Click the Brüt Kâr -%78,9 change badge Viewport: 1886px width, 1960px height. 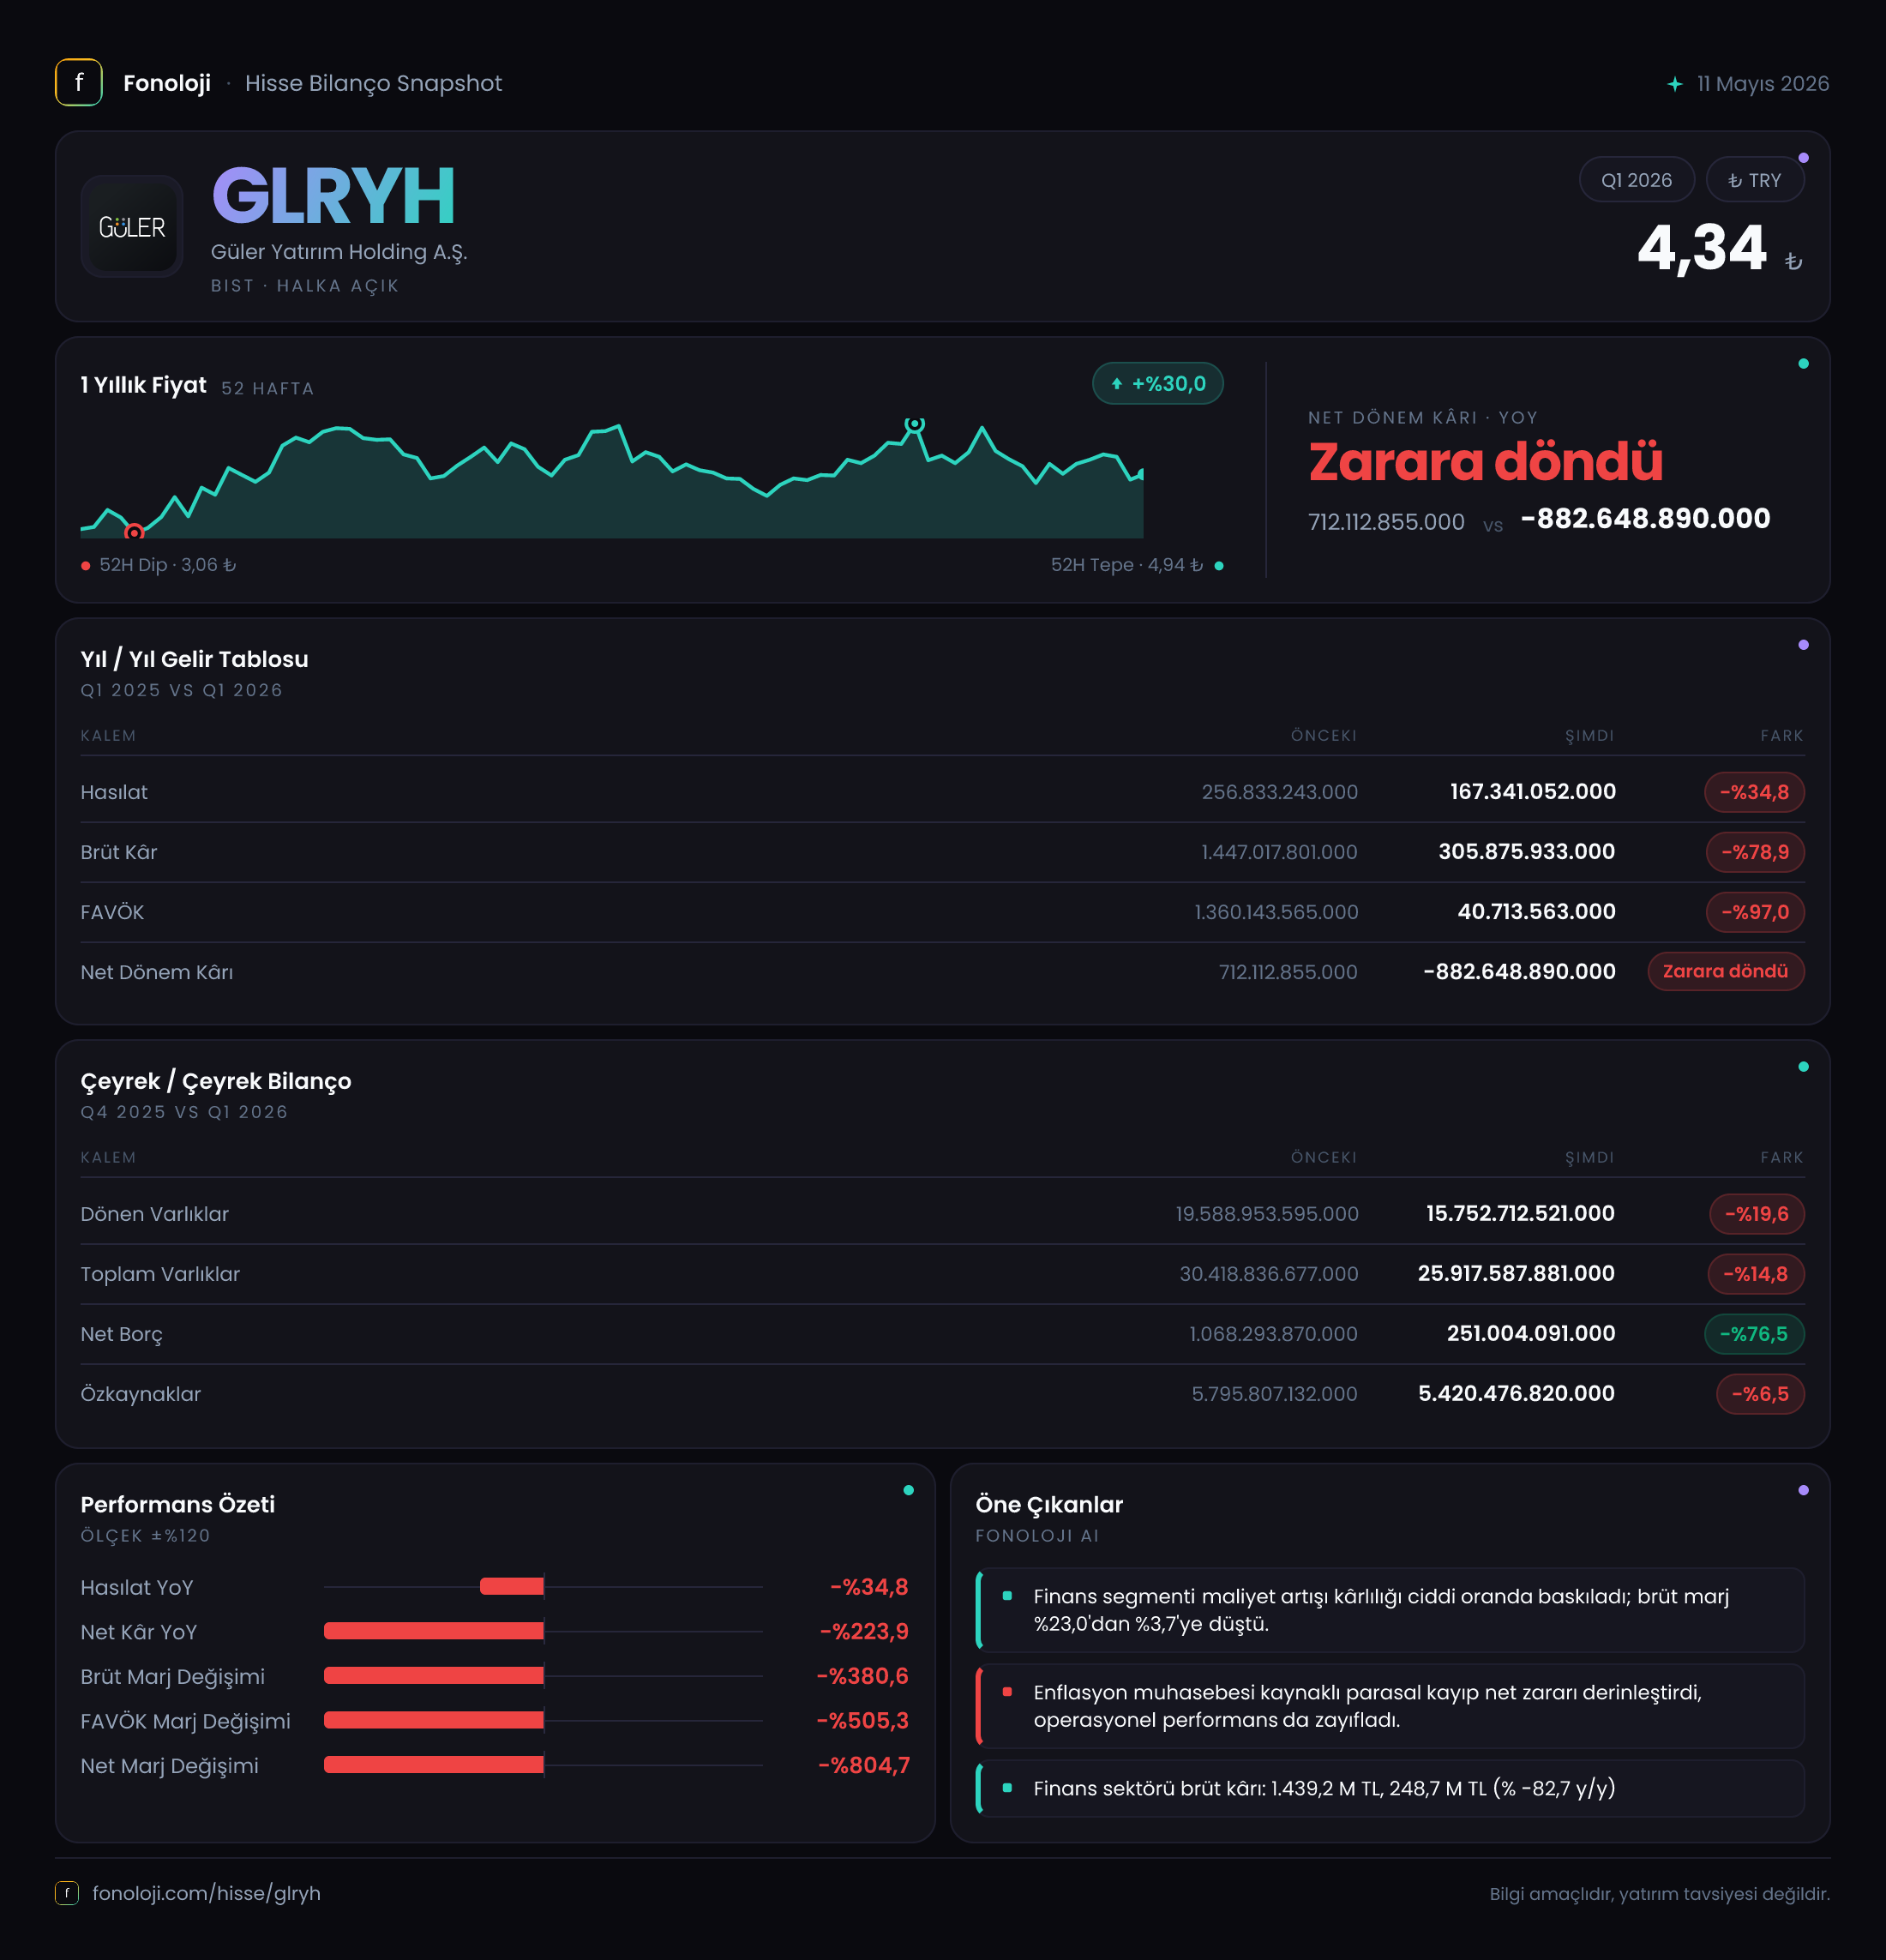click(1754, 852)
